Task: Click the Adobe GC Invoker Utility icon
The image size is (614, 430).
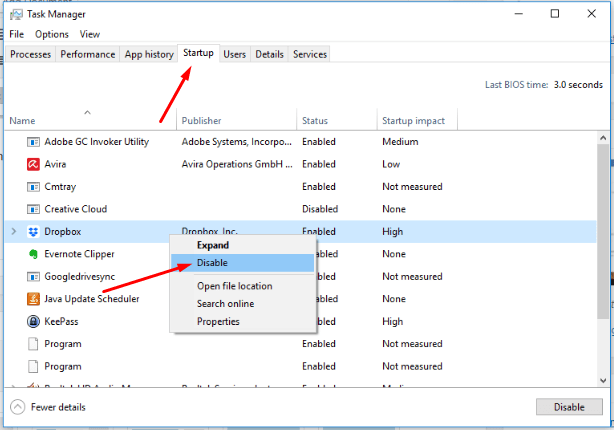Action: click(33, 142)
